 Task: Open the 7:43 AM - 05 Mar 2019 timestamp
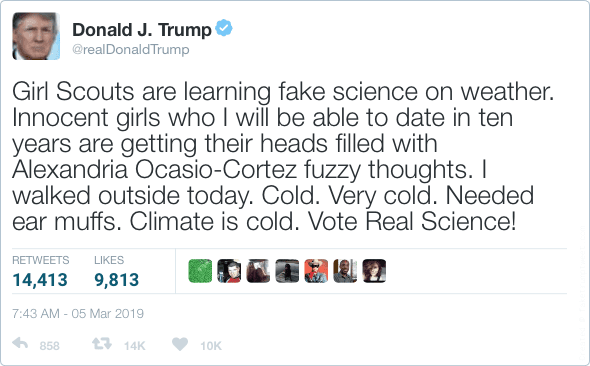tap(78, 313)
